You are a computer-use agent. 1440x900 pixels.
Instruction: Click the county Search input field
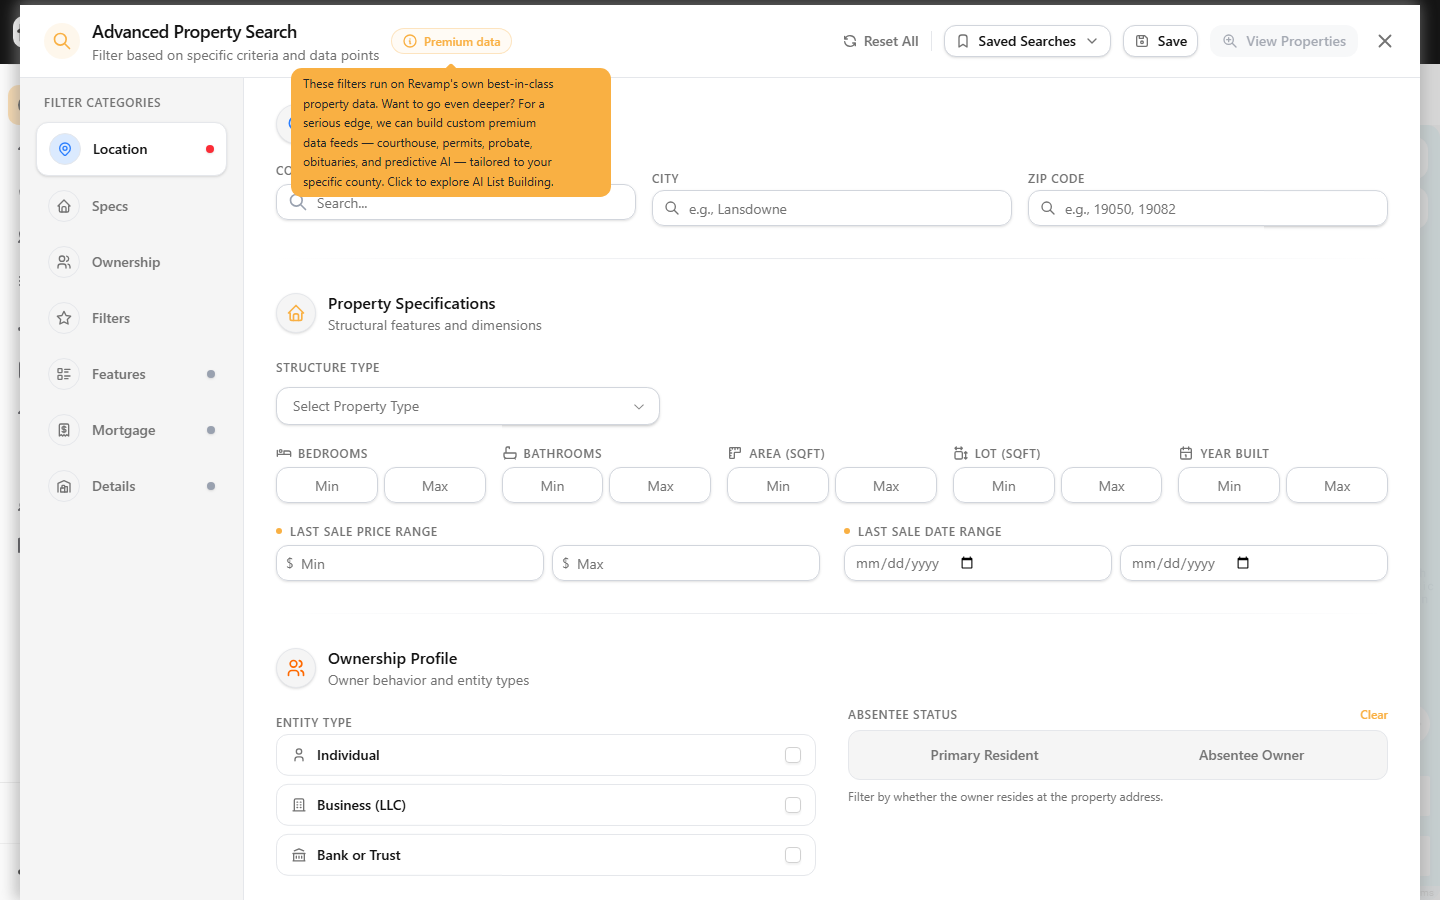pos(456,203)
